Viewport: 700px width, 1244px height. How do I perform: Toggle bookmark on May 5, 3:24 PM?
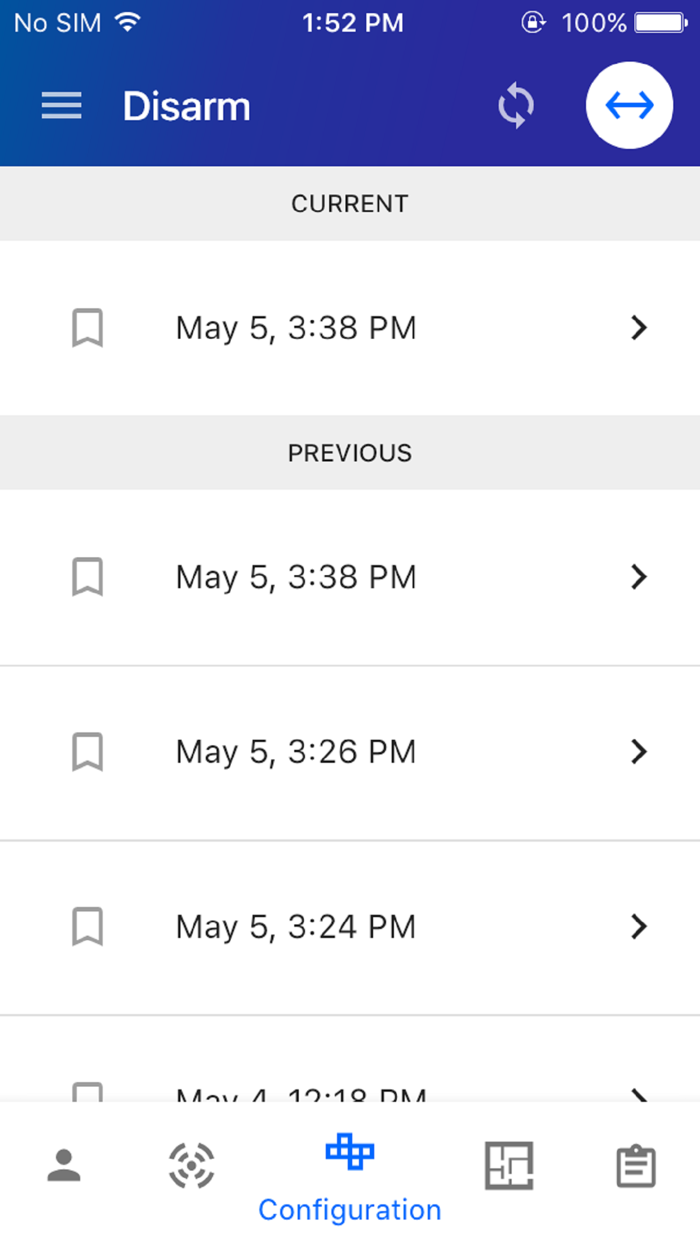point(88,927)
